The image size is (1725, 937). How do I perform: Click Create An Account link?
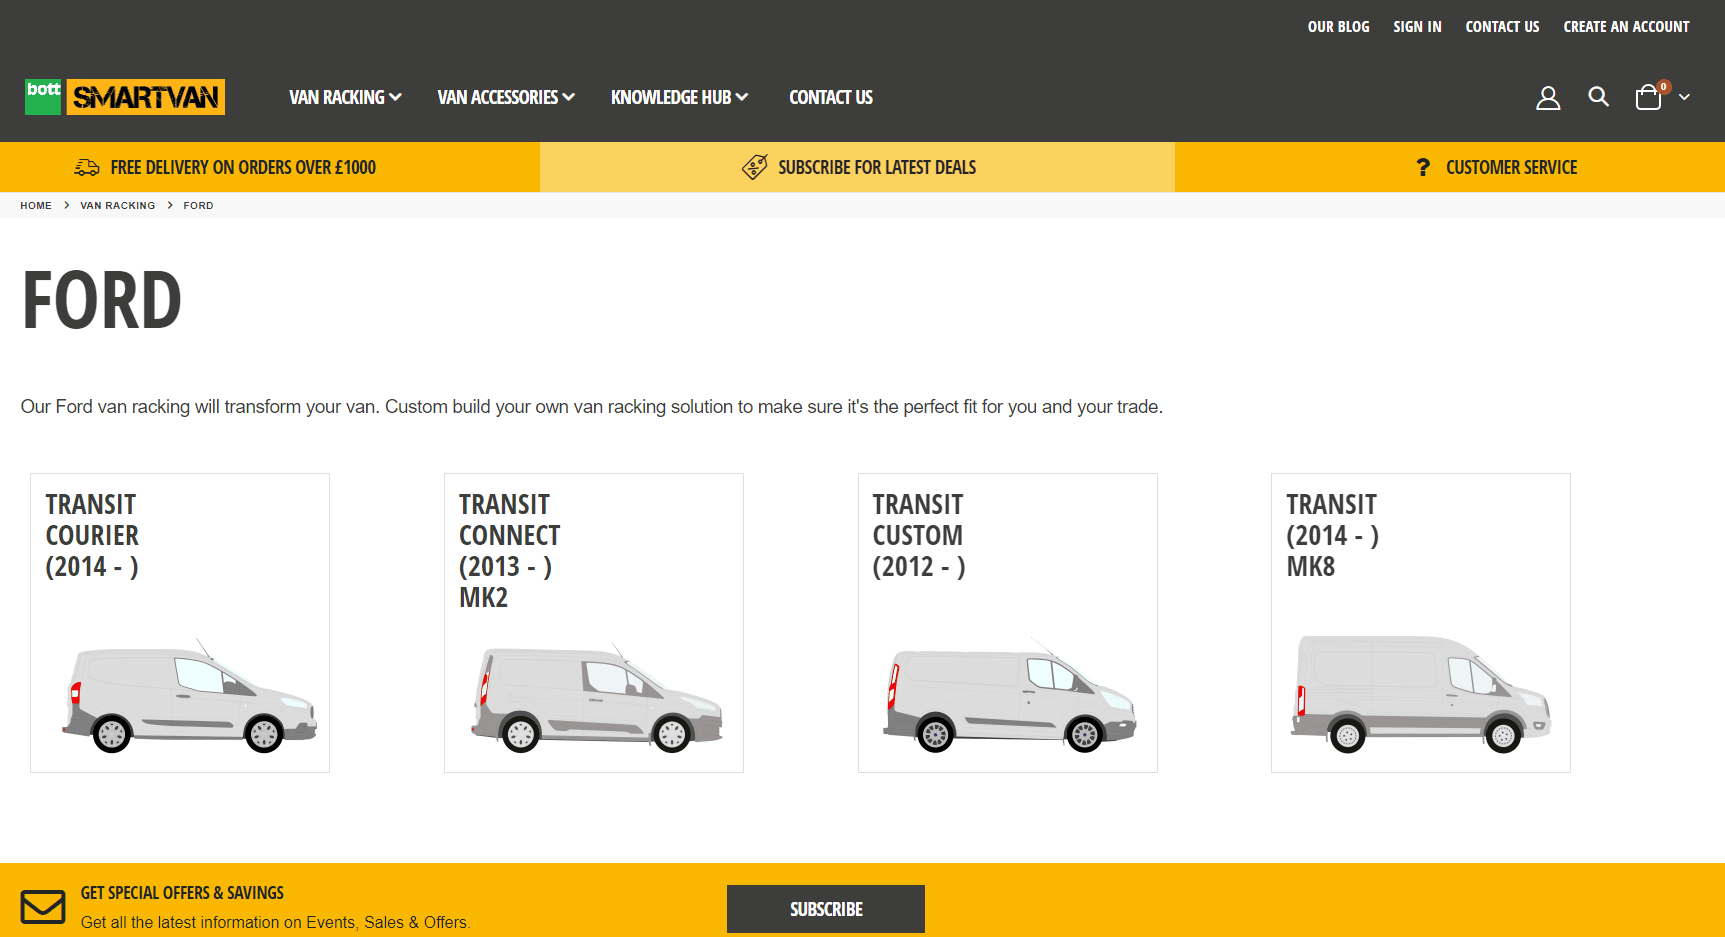tap(1626, 27)
